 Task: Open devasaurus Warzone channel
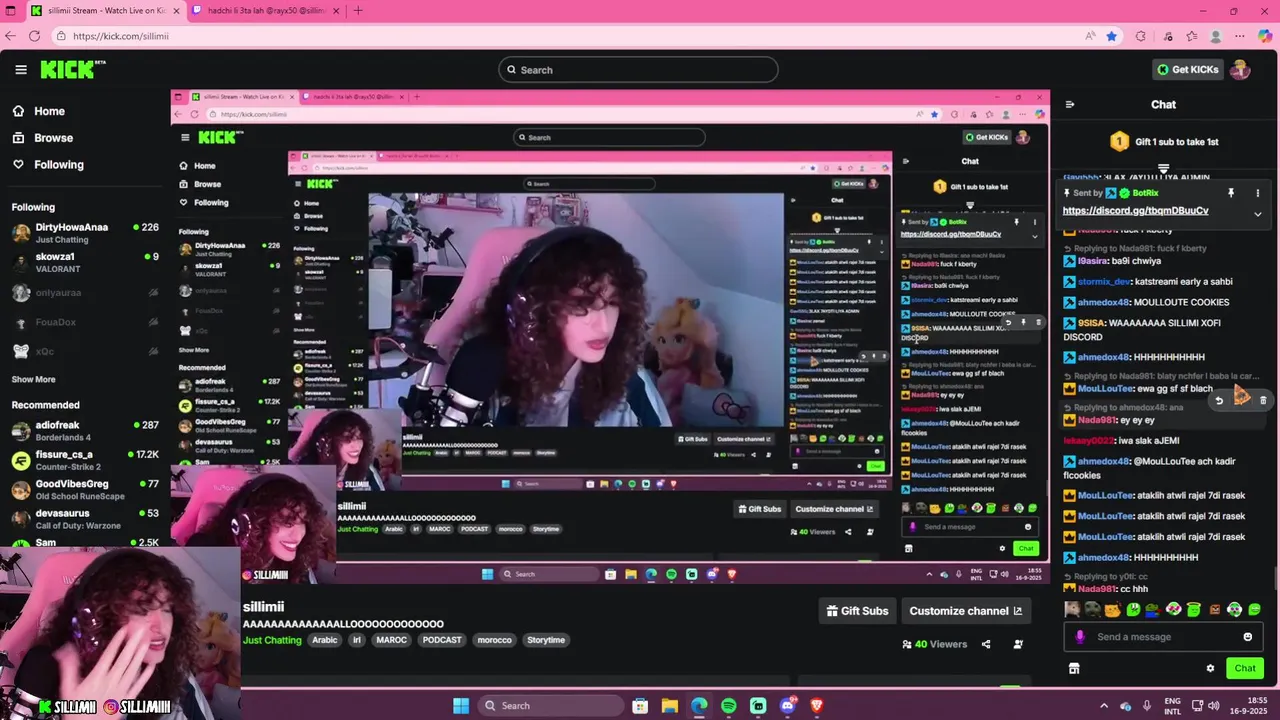pos(85,519)
